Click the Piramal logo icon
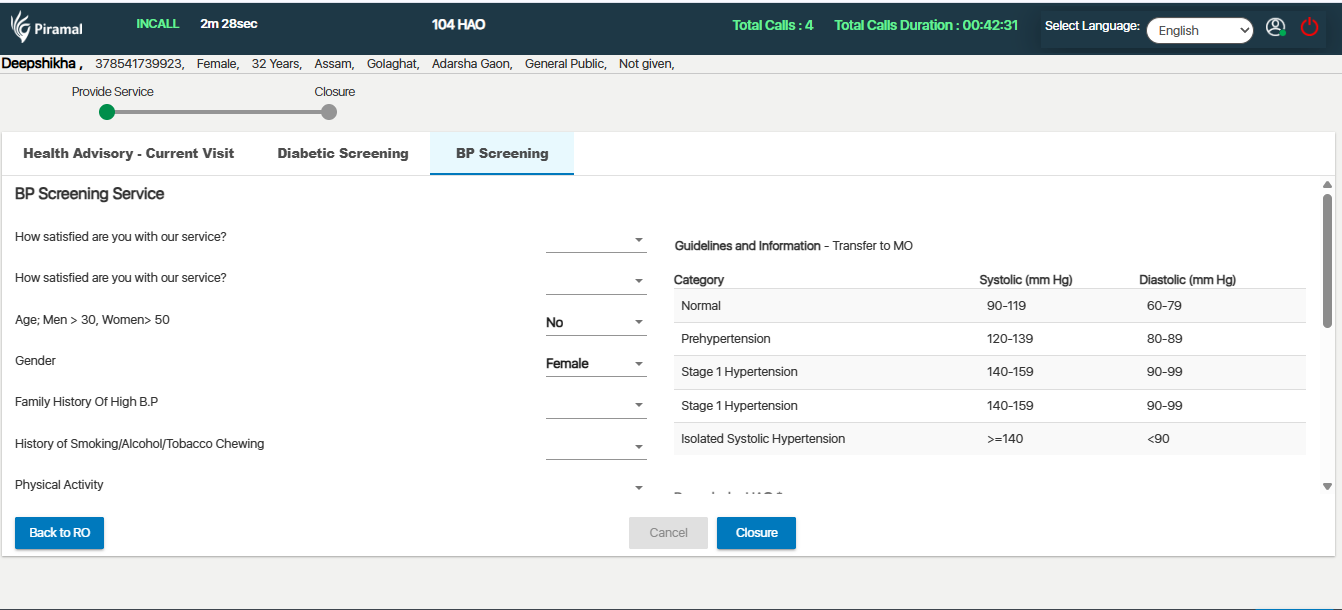Viewport: 1342px width, 610px height. point(21,27)
